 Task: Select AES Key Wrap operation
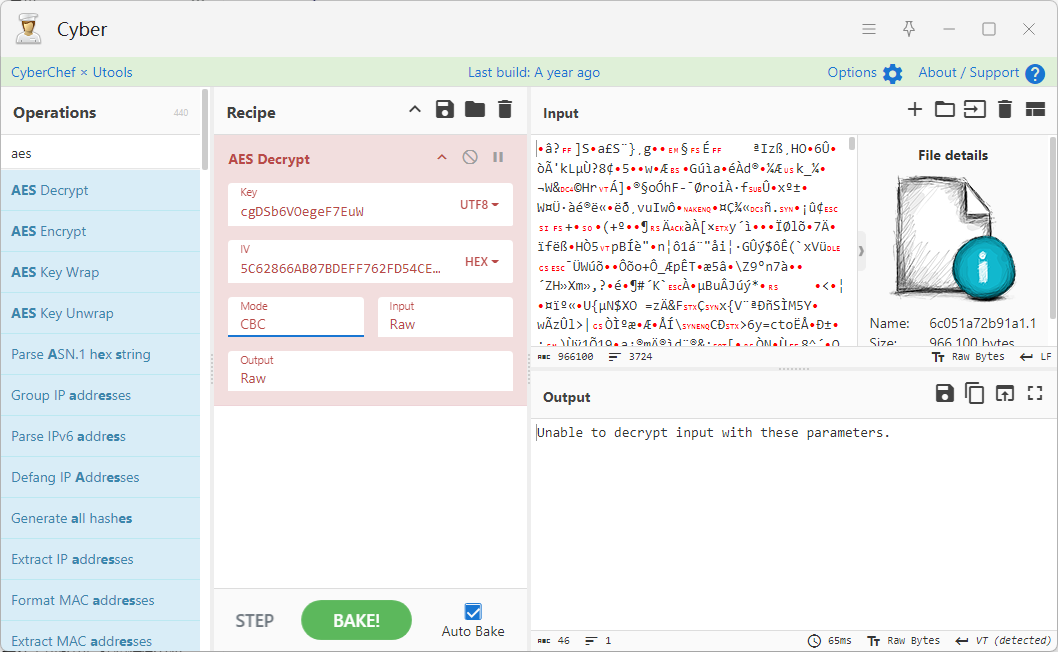pos(101,272)
